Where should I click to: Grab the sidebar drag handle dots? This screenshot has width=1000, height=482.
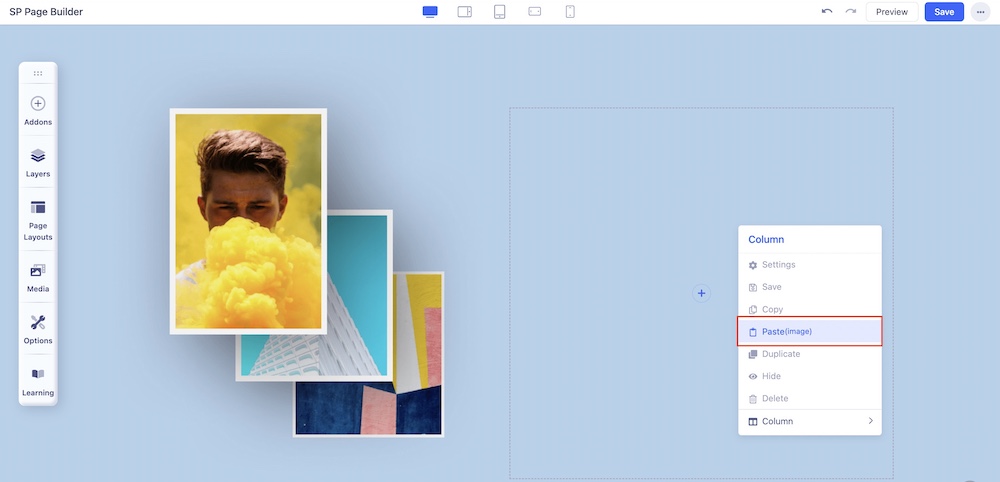pos(38,73)
